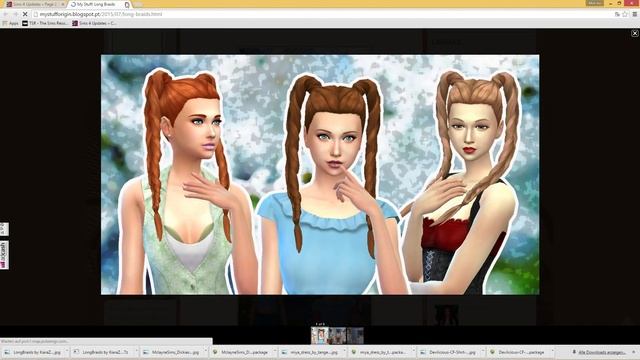Open the Sims 4 Updates bookmark
This screenshot has height=360, width=640.
[94, 23]
